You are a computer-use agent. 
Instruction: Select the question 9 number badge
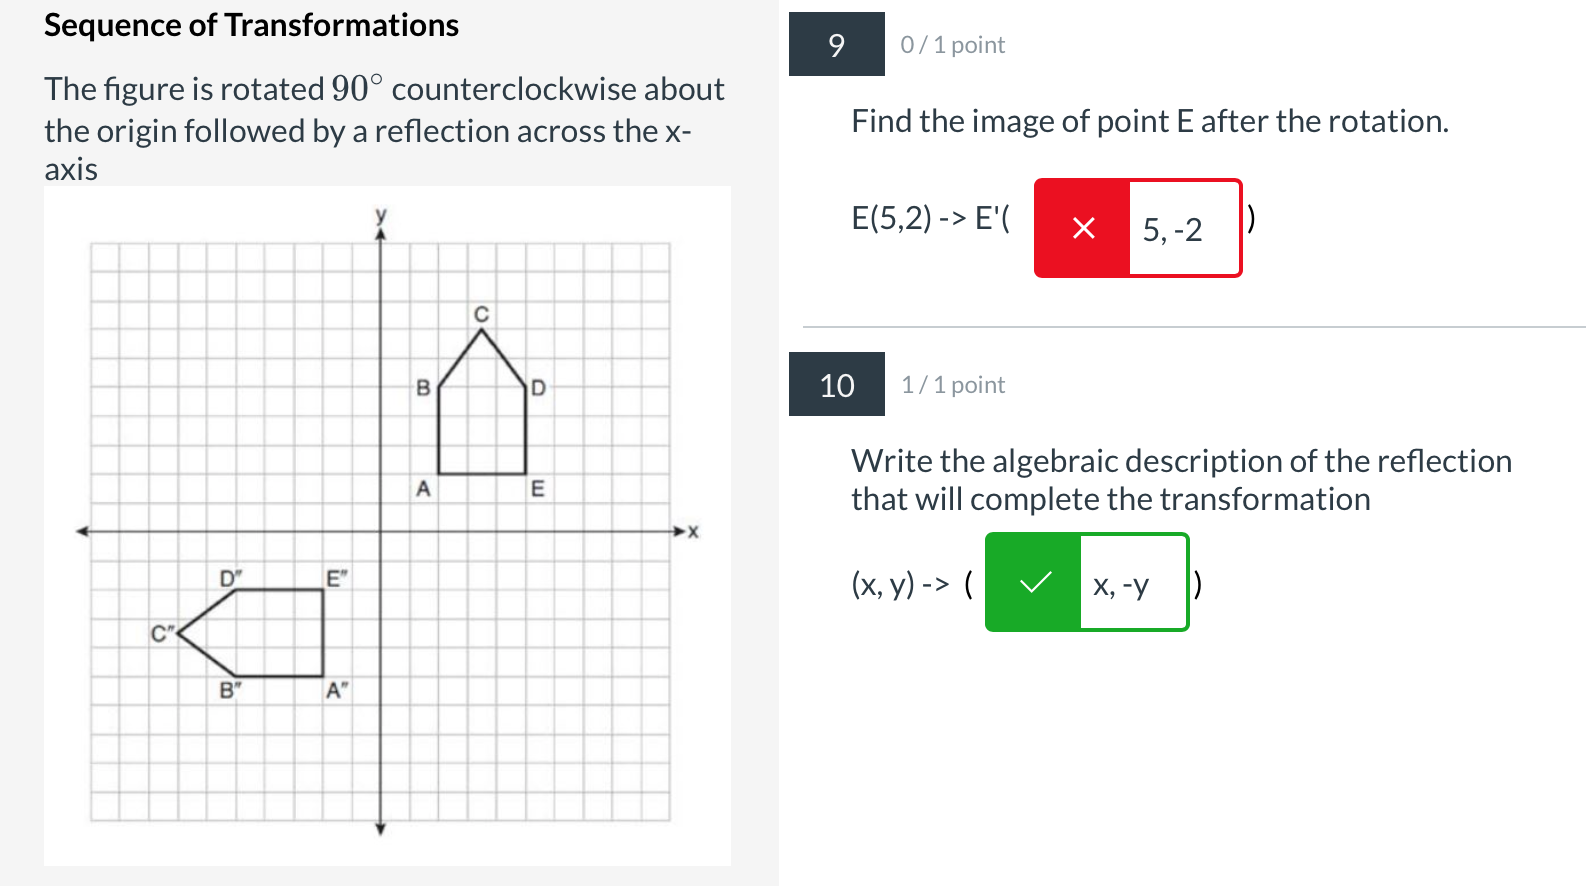(x=836, y=44)
